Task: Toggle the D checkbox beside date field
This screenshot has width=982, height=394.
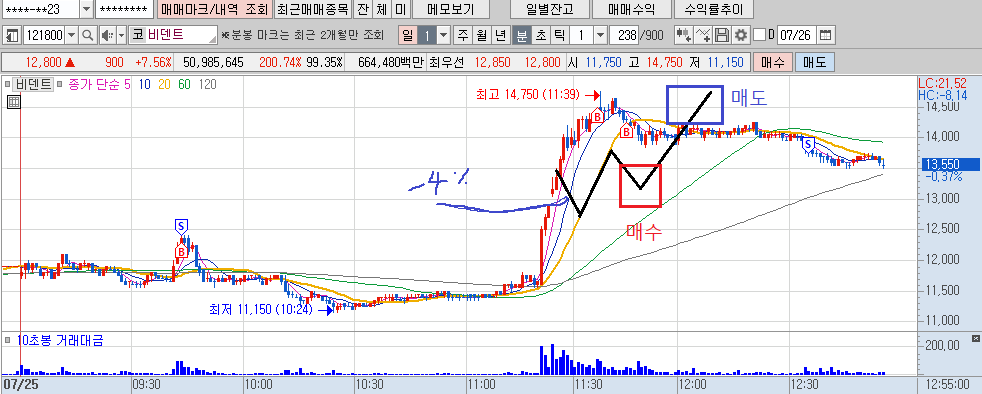Action: point(760,35)
